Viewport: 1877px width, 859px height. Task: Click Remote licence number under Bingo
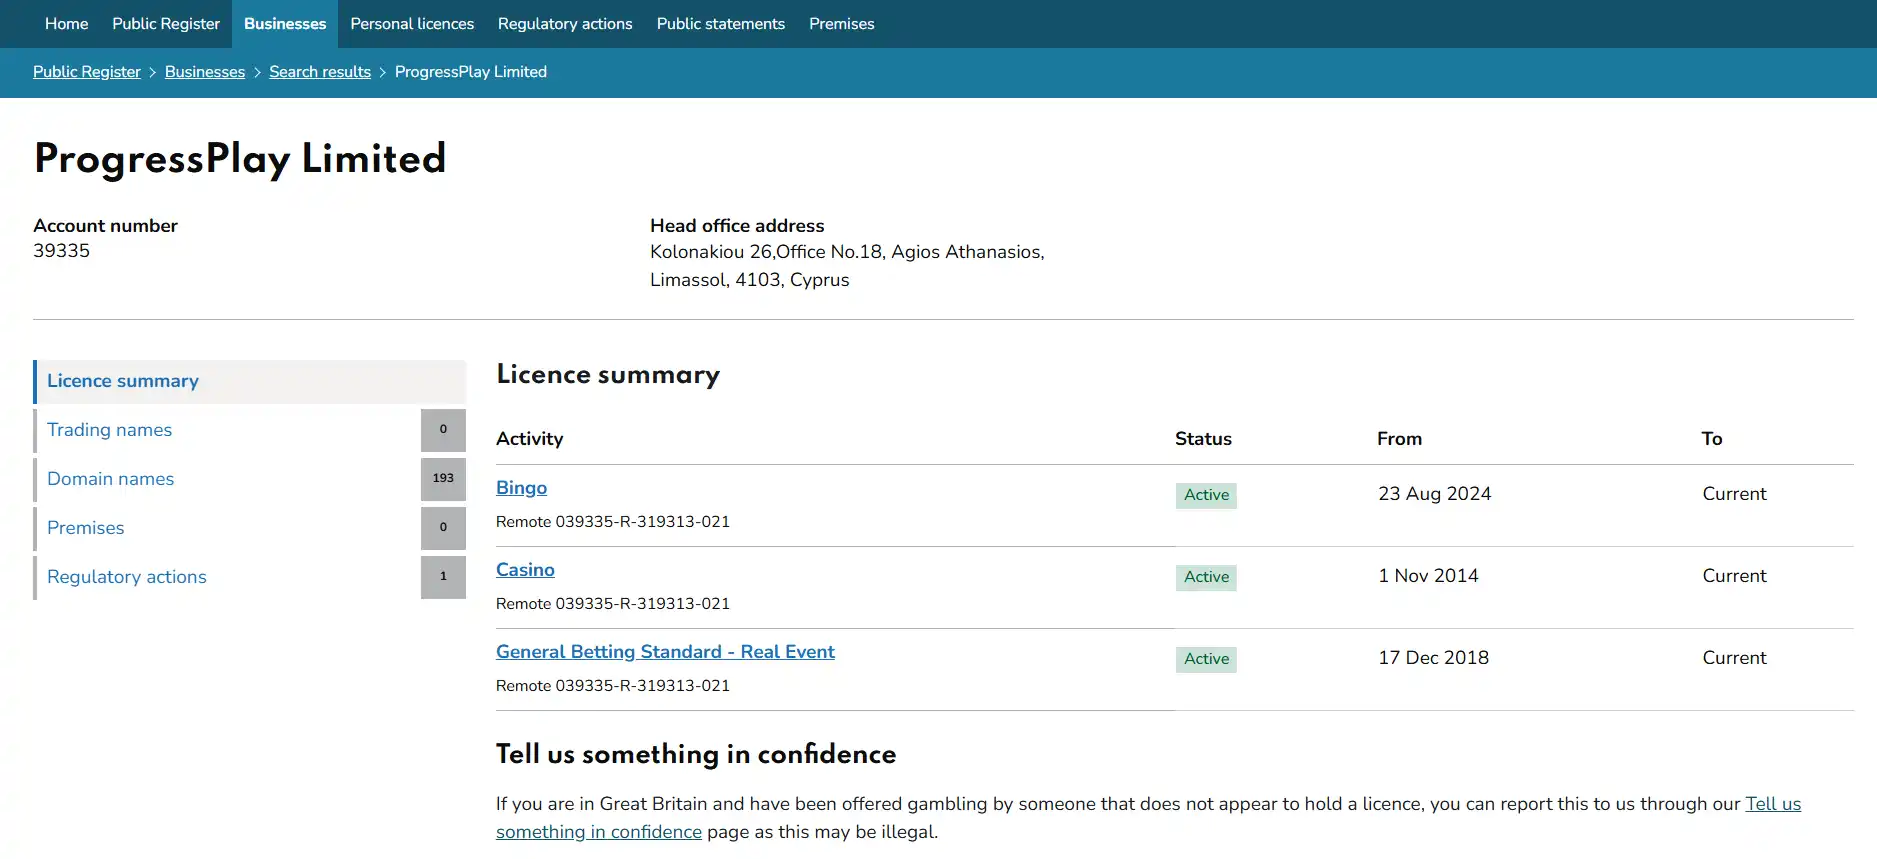pos(613,522)
